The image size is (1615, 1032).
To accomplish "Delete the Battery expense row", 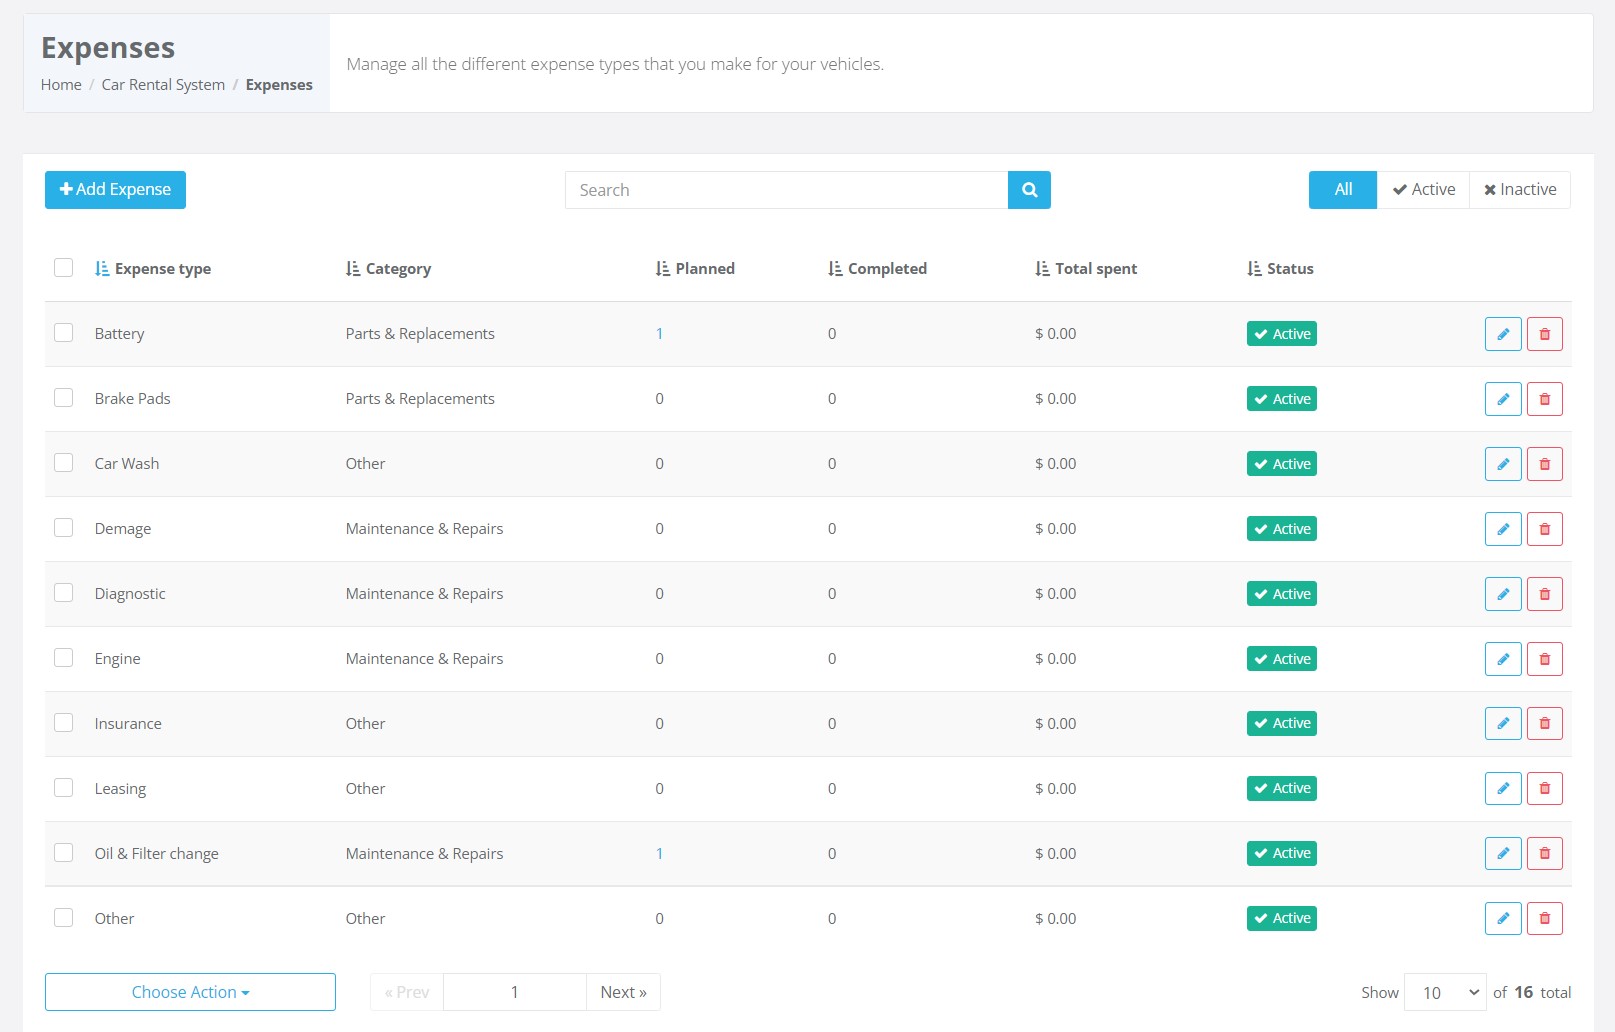I will 1545,334.
